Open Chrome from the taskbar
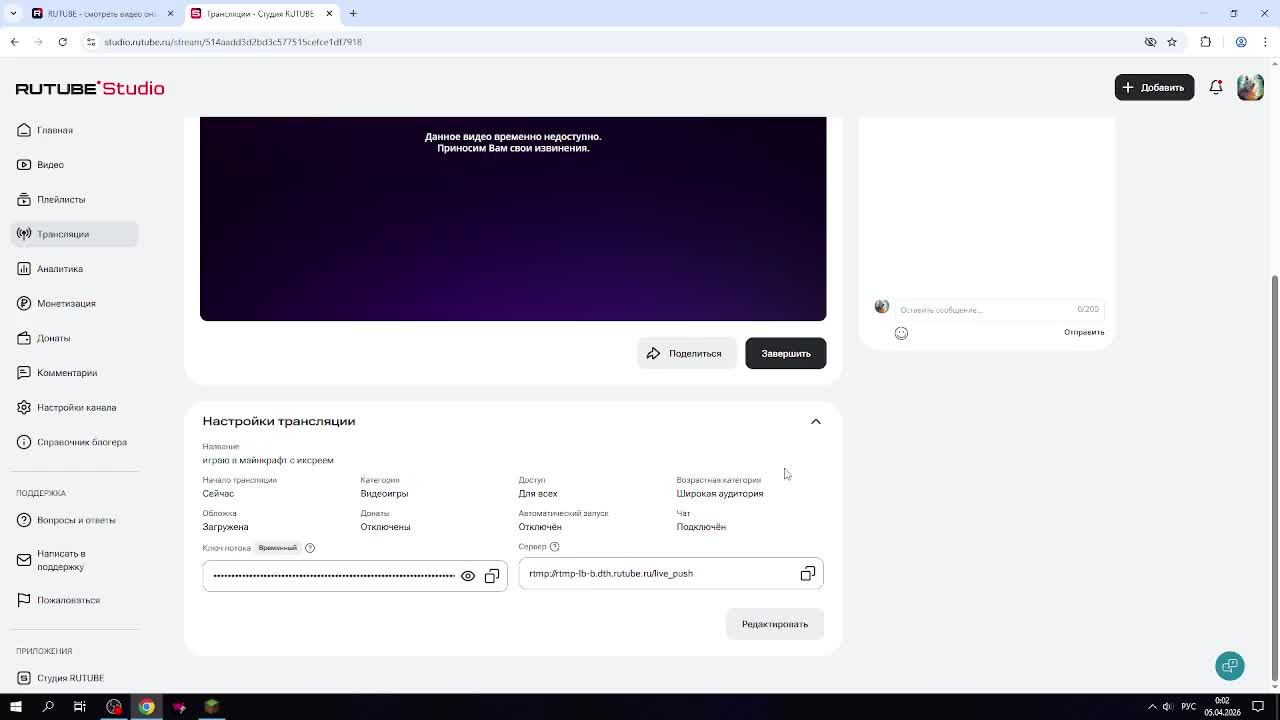The width and height of the screenshot is (1280, 720). click(147, 707)
